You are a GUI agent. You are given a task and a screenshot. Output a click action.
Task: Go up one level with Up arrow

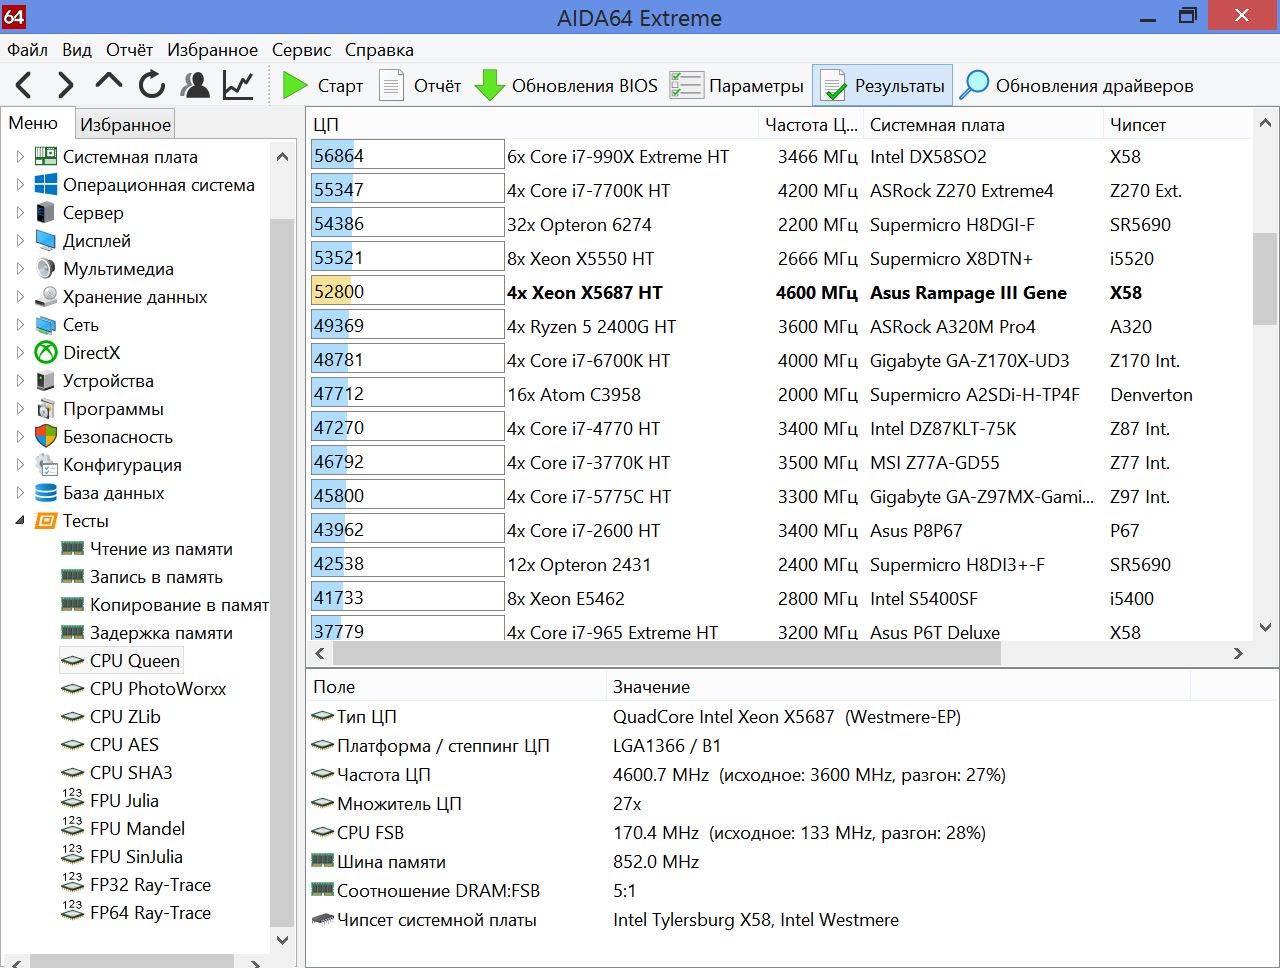pos(109,83)
